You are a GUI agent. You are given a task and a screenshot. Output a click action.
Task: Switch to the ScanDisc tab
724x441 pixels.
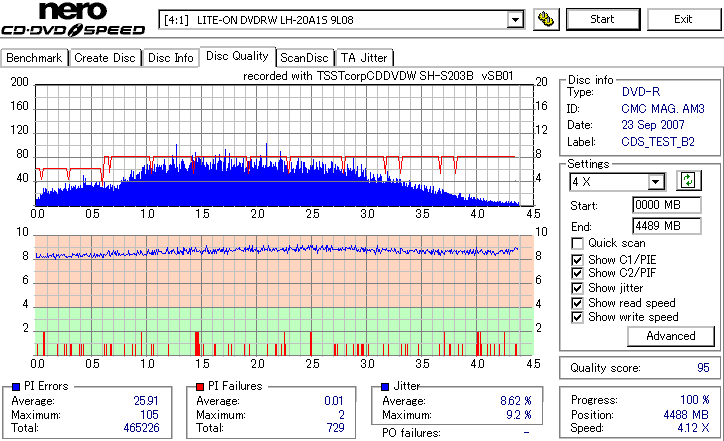click(x=305, y=58)
